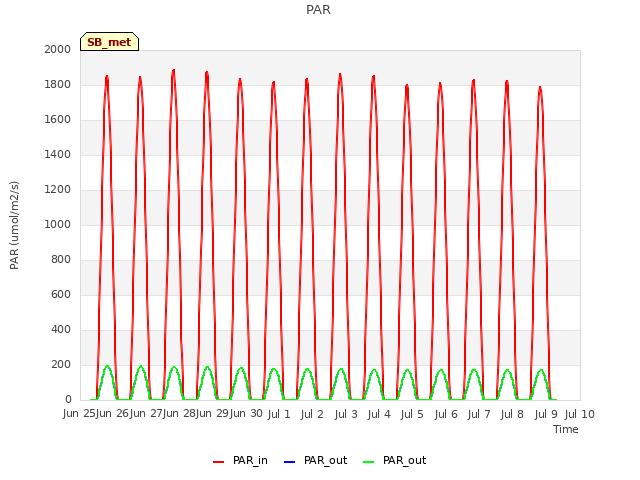The width and height of the screenshot is (640, 480).
Task: Click the Jul 2 x-axis date label
Action: pyautogui.click(x=312, y=414)
